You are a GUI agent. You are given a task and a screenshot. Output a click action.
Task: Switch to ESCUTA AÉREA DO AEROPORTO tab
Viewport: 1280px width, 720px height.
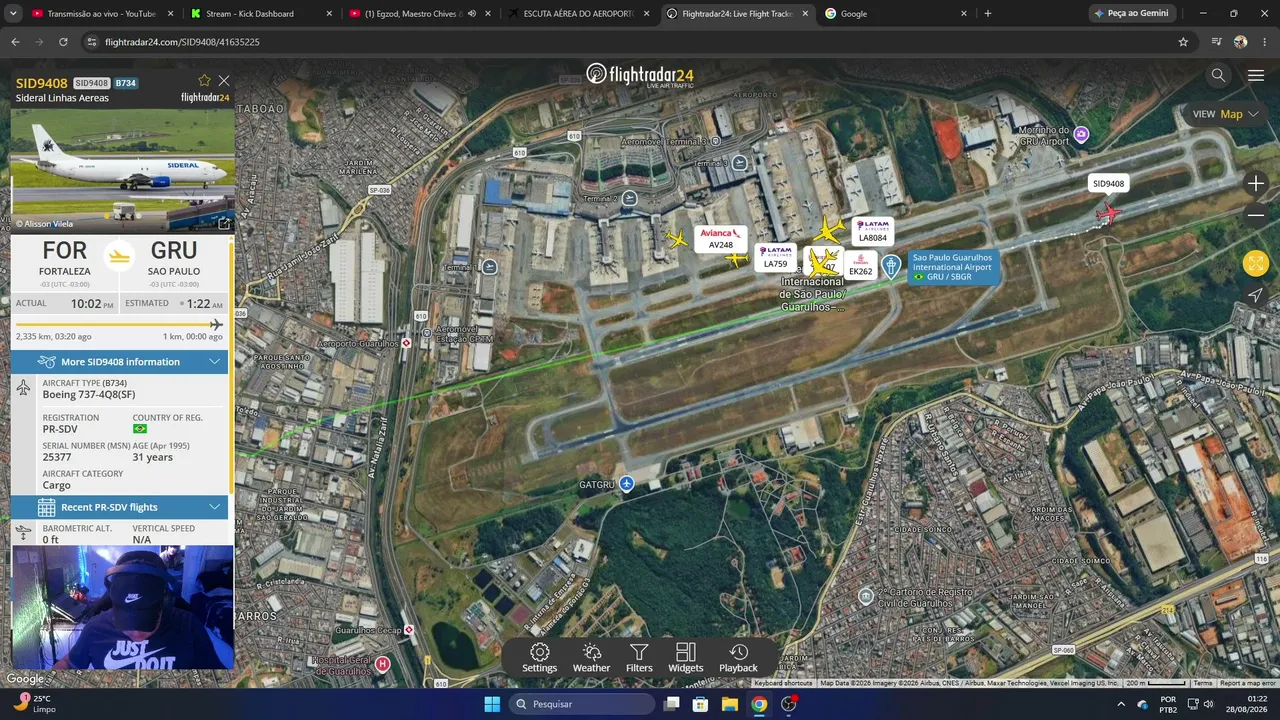[577, 14]
